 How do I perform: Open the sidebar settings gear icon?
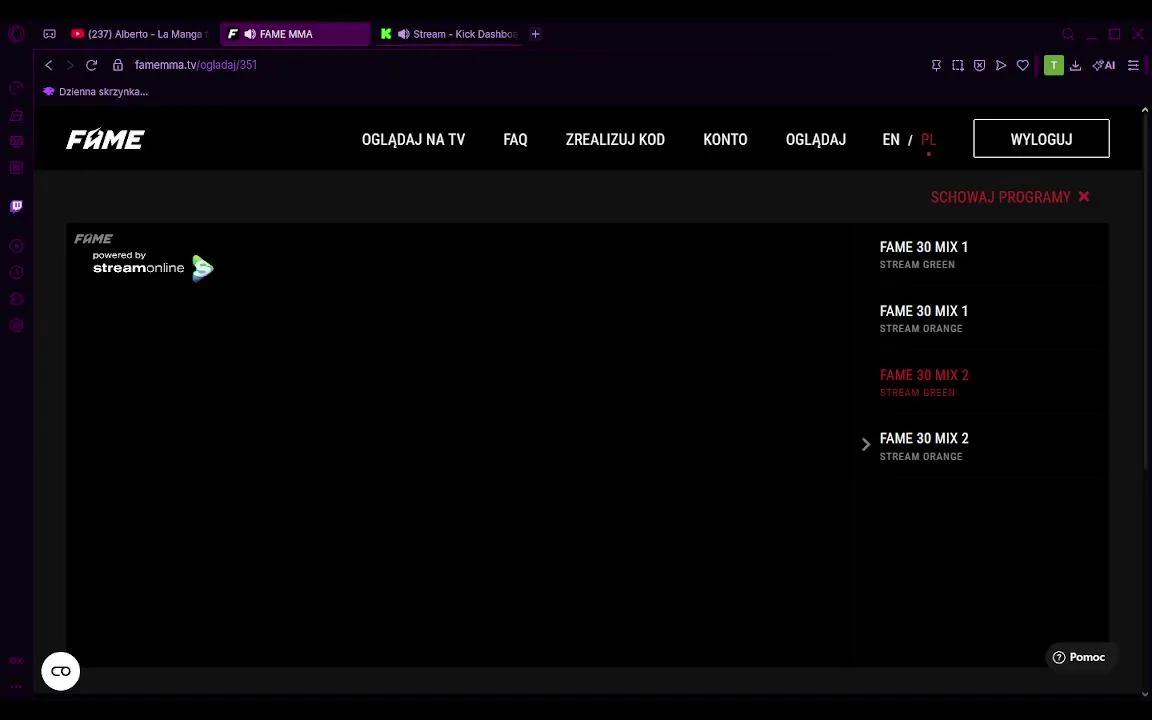(x=16, y=325)
